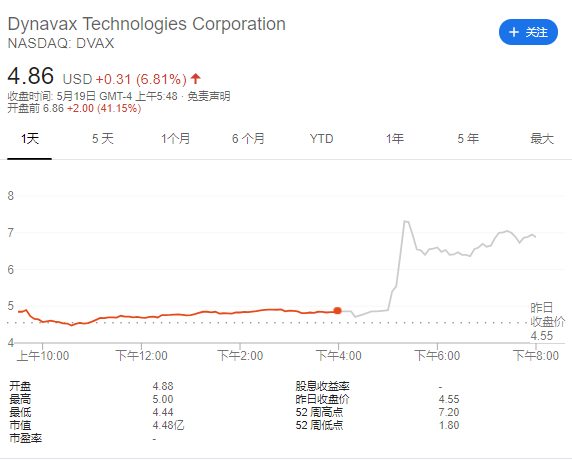Open the 免责声明 disclaimer link
The height and width of the screenshot is (460, 572).
[209, 96]
